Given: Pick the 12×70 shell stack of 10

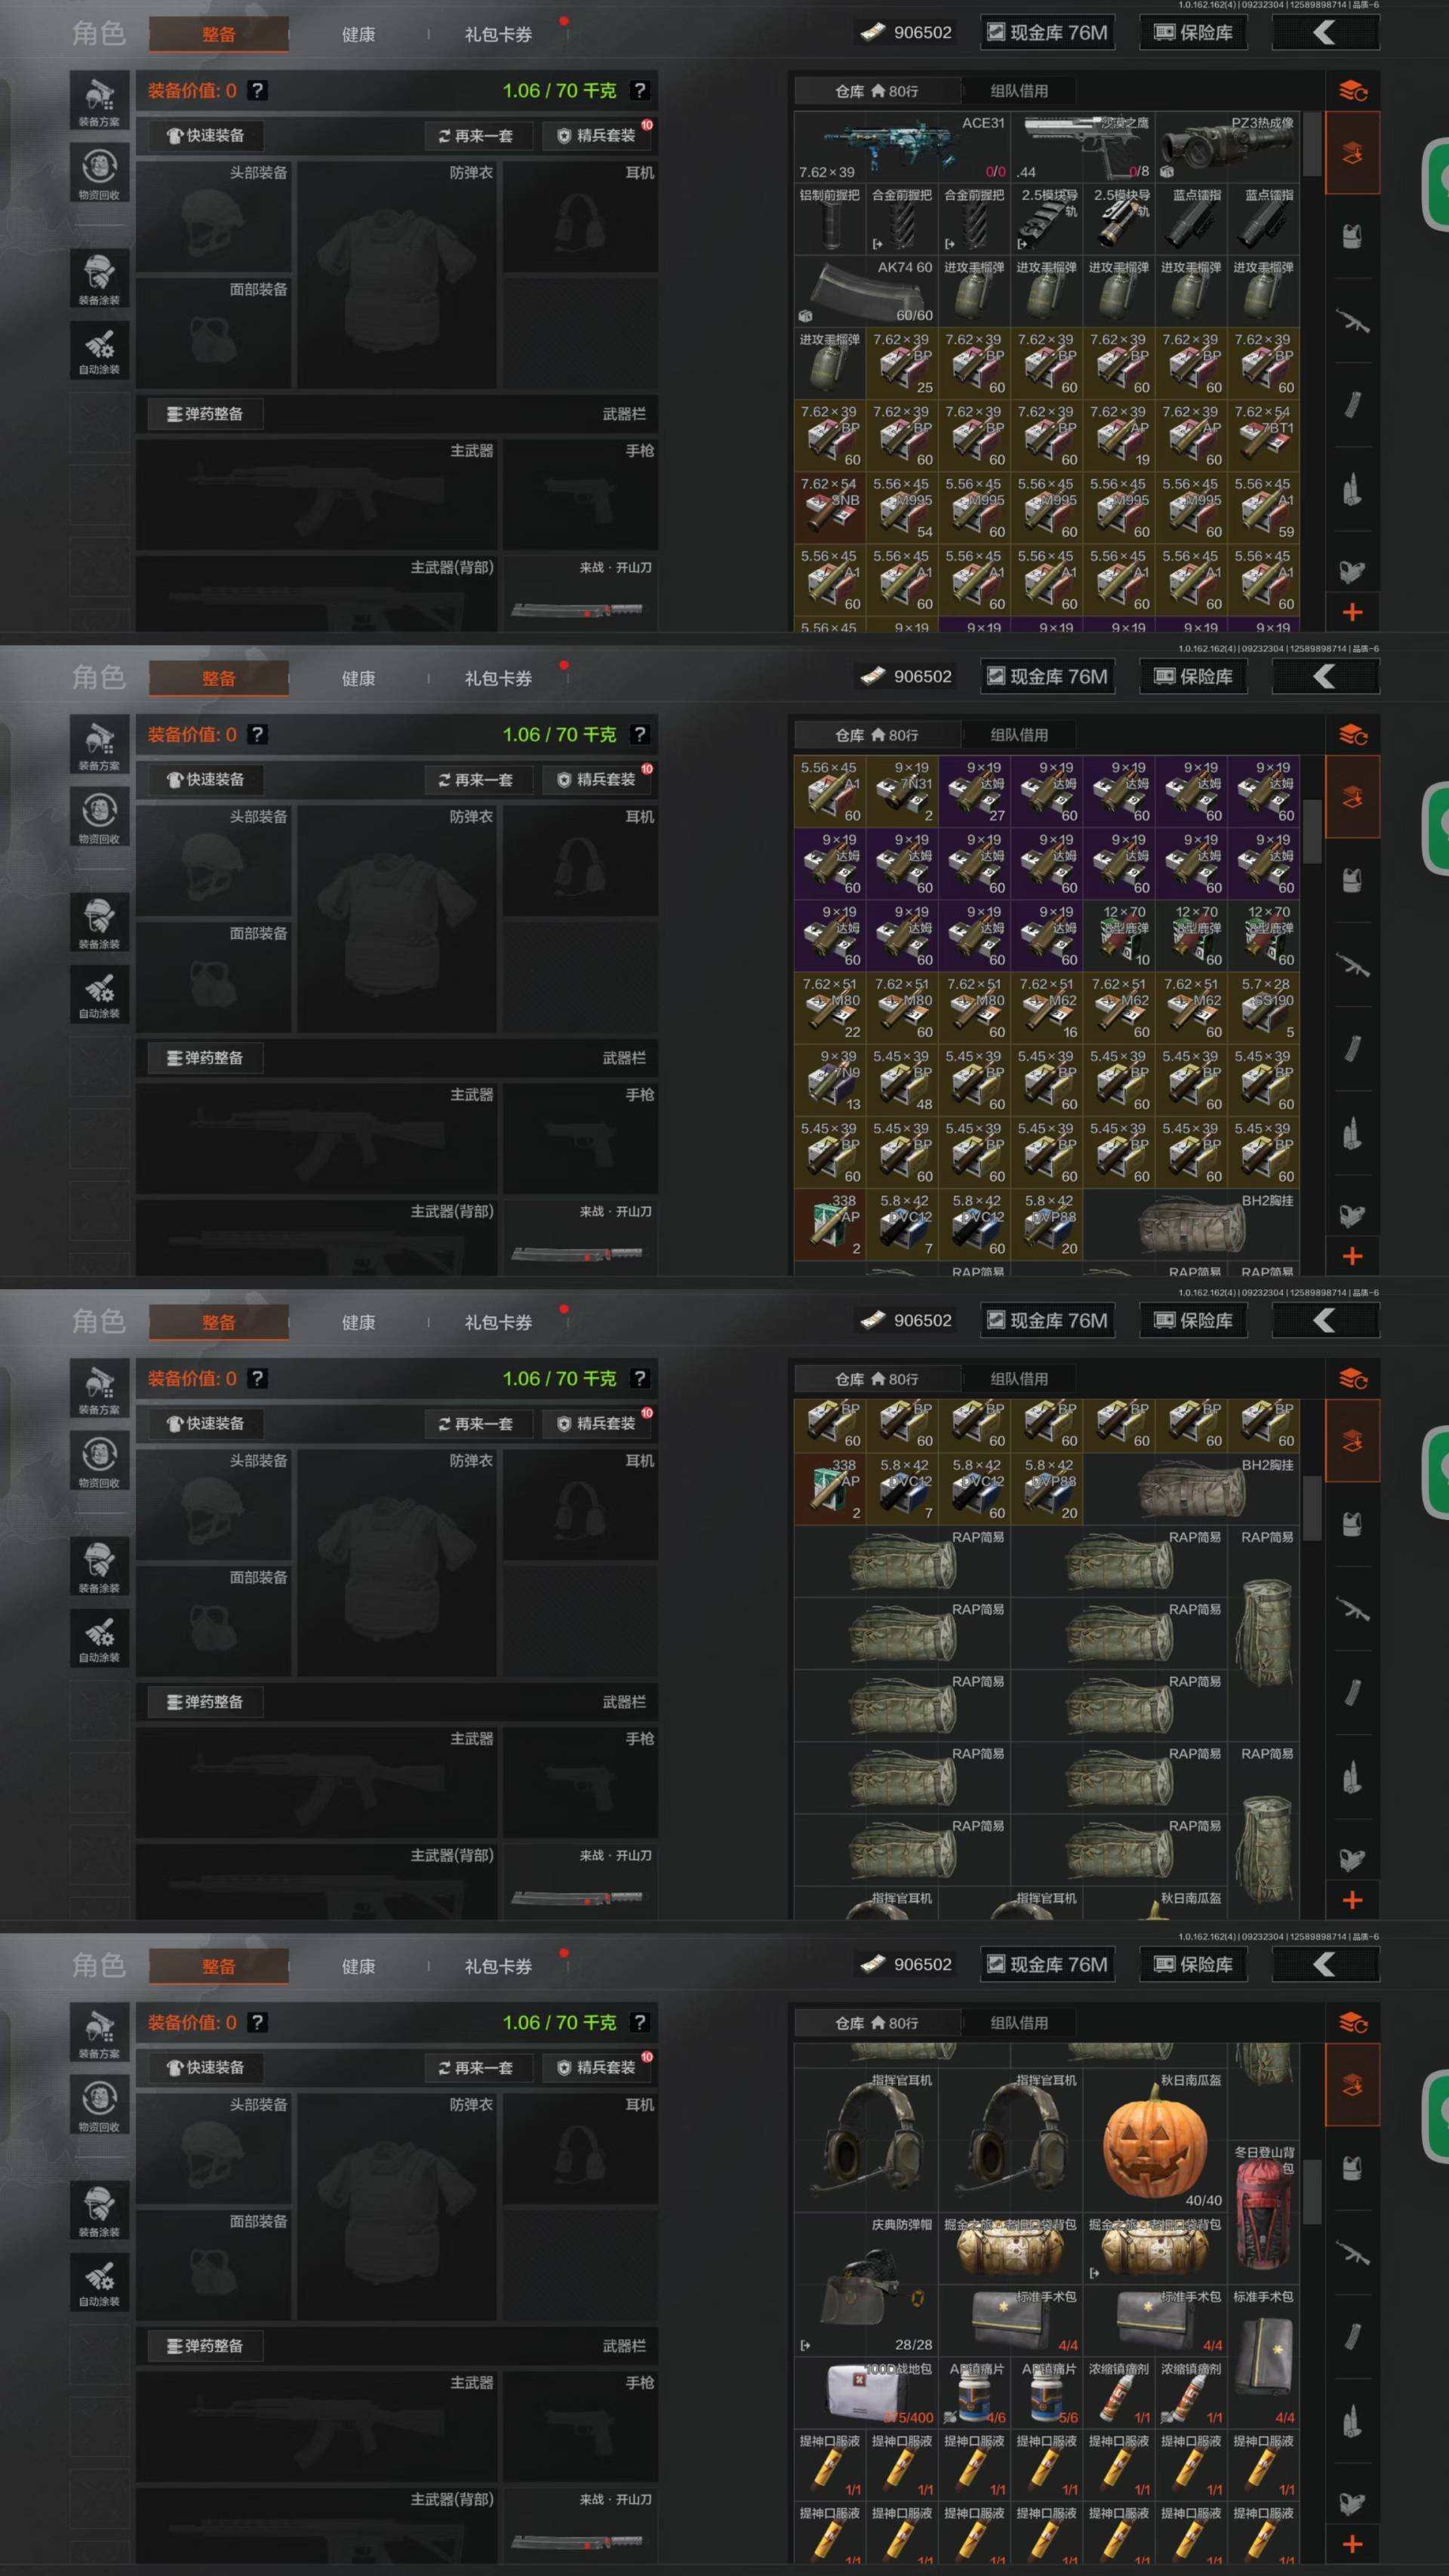Looking at the screenshot, I should [1118, 936].
